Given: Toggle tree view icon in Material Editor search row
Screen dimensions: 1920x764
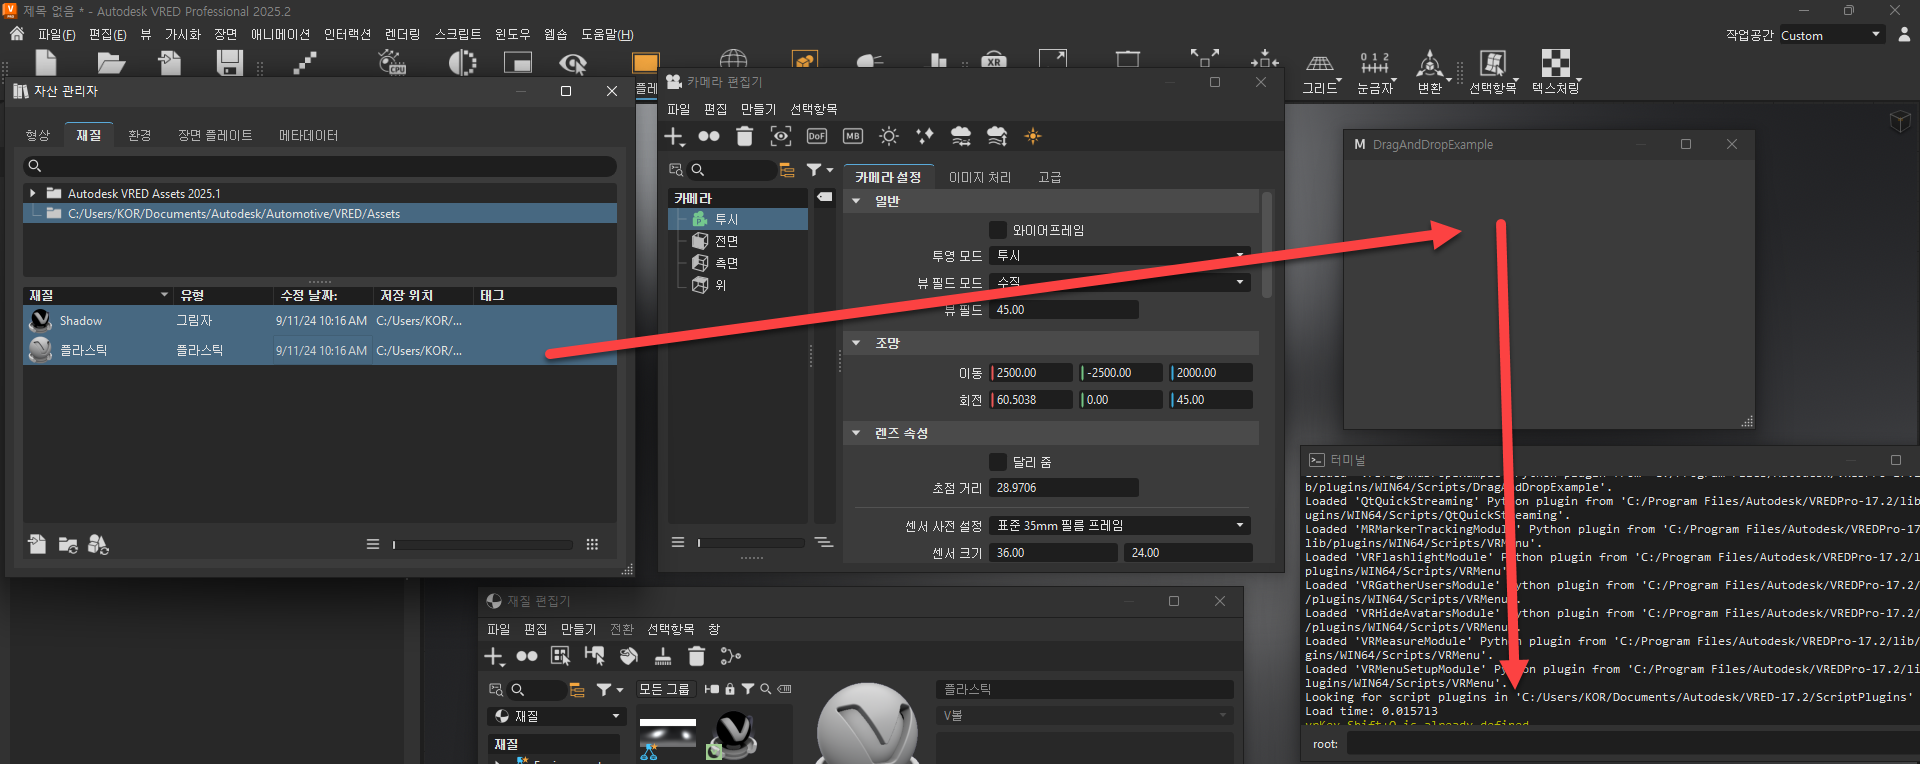Looking at the screenshot, I should click(577, 690).
